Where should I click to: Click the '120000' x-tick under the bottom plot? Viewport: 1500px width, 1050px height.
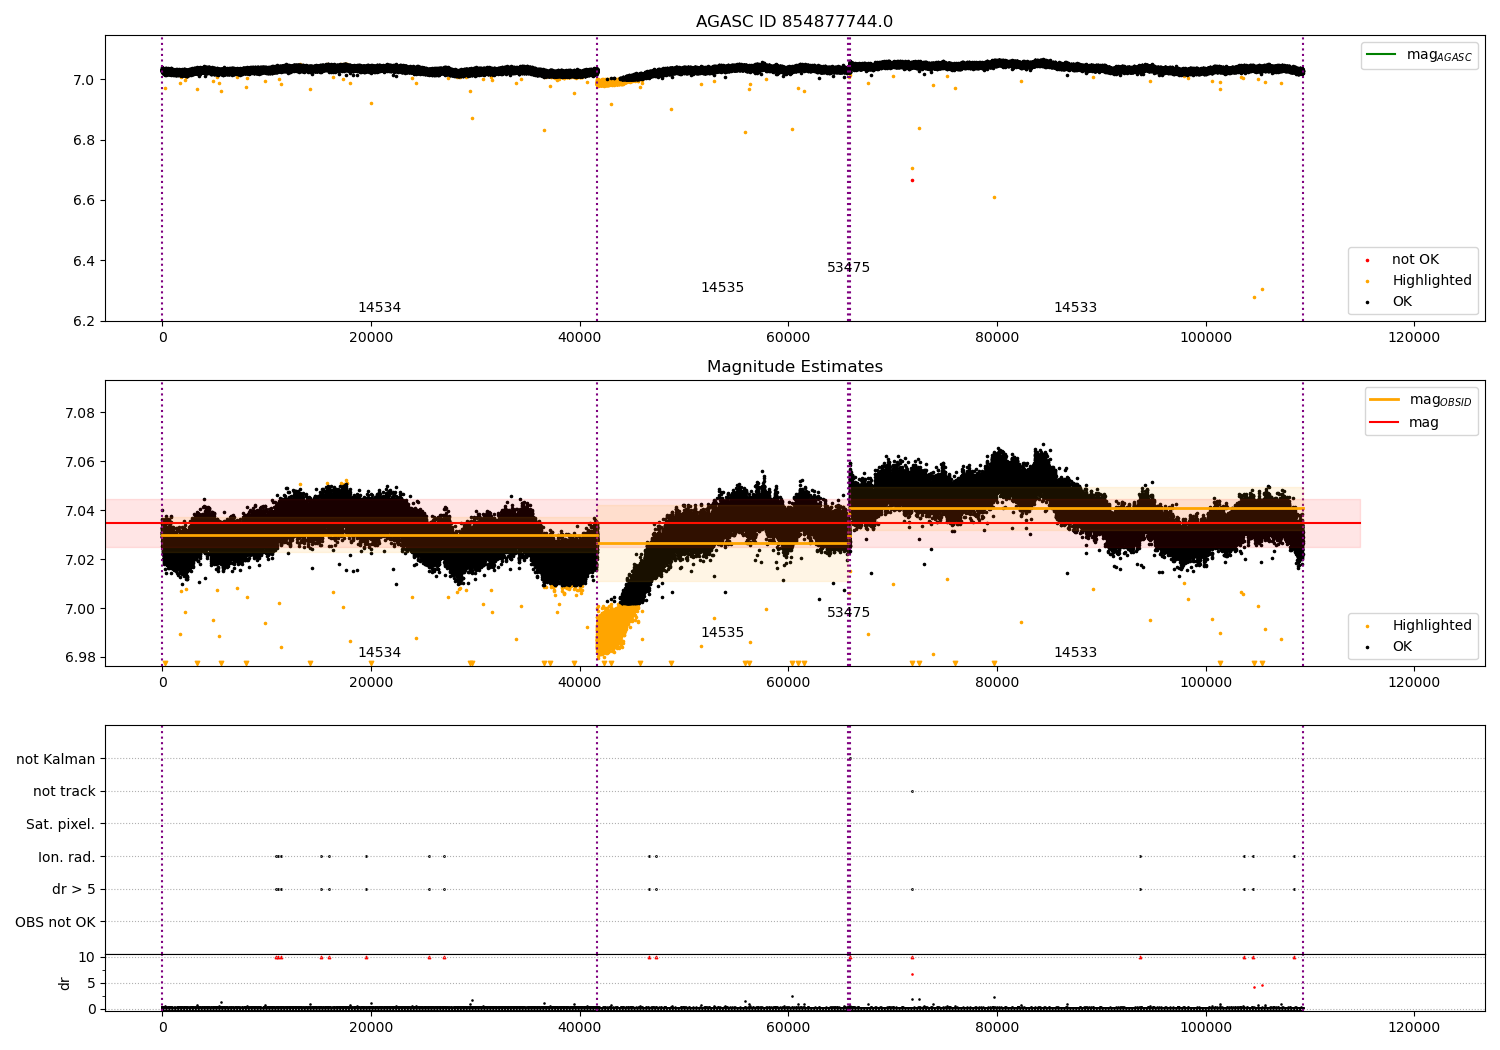[x=1414, y=1028]
